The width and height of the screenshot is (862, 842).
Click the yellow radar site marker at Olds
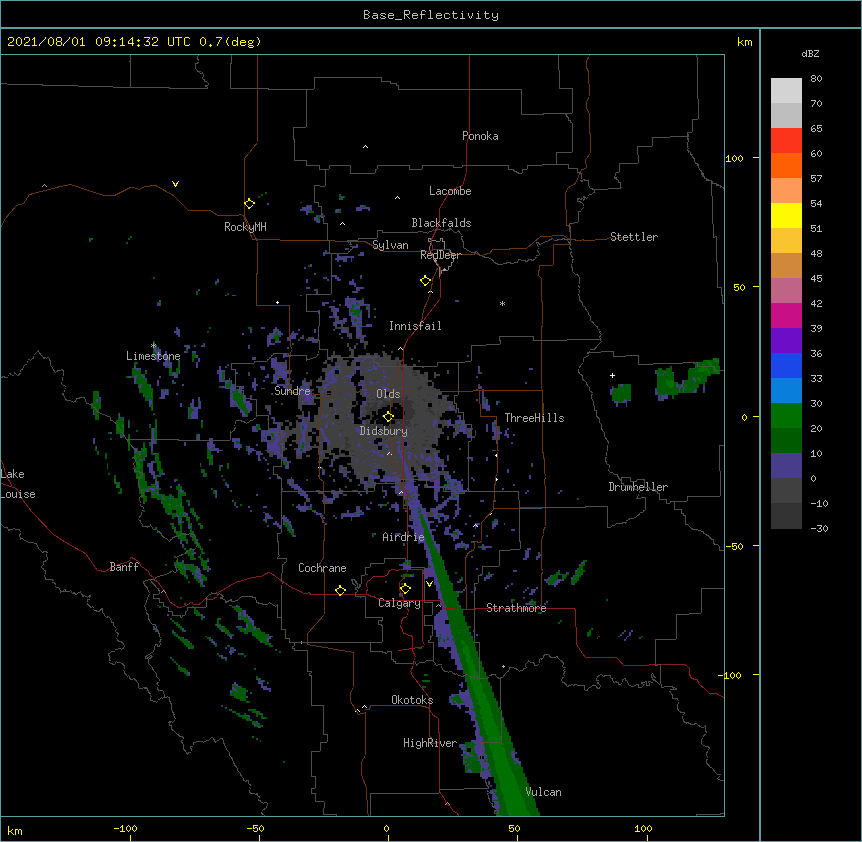click(x=388, y=416)
